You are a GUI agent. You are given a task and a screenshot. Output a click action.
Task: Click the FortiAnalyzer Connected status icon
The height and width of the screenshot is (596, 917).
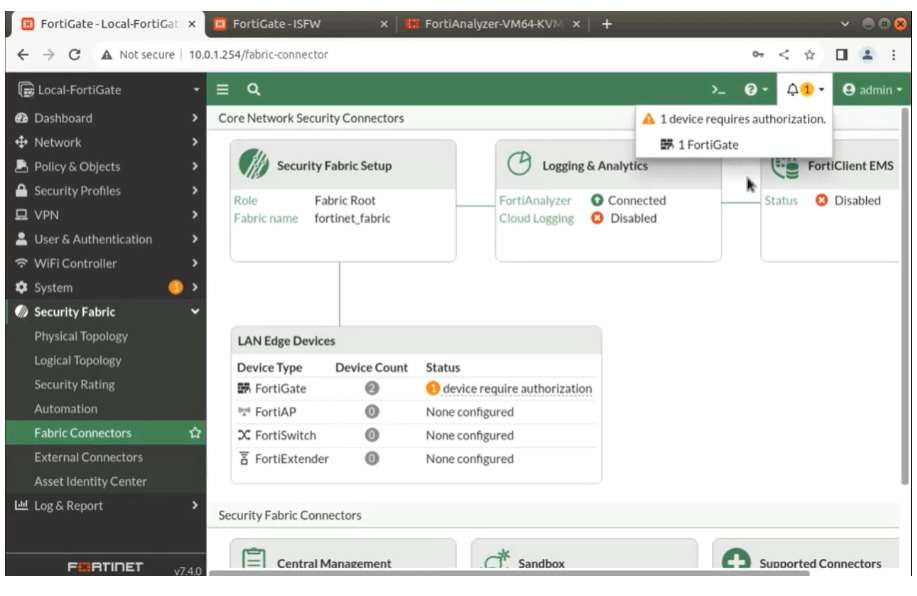(597, 200)
